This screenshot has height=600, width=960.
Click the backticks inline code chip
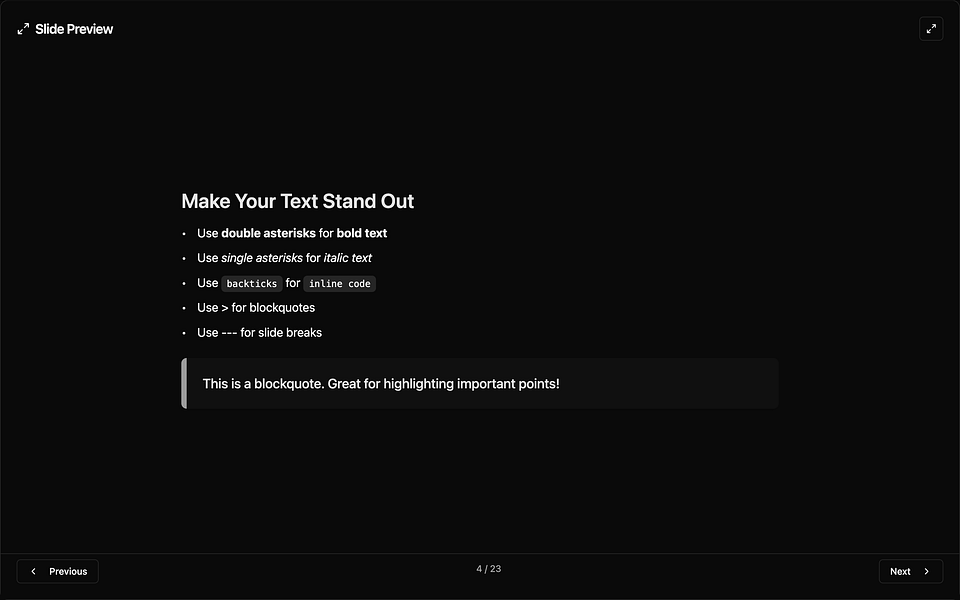point(252,283)
